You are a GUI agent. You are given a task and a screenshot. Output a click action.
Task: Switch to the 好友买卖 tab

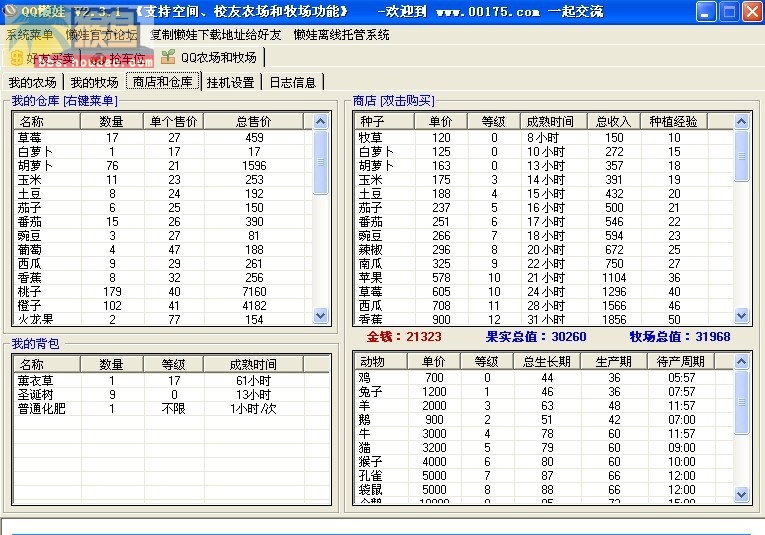(42, 59)
